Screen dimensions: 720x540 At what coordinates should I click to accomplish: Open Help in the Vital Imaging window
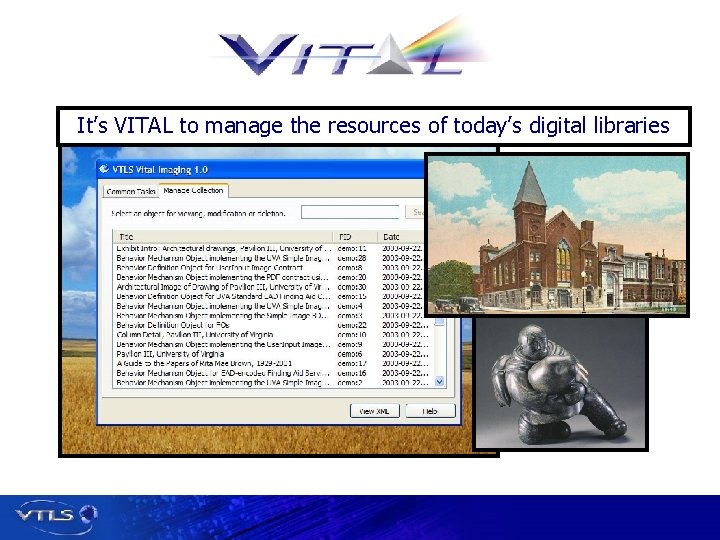pos(430,411)
